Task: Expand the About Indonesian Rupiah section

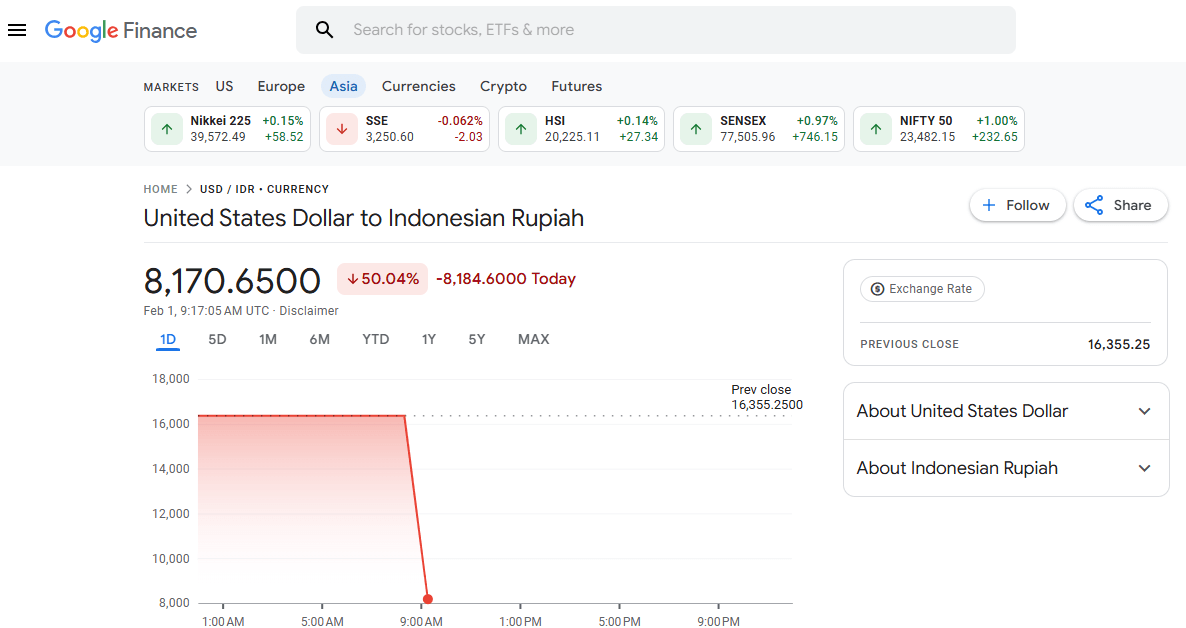Action: (x=1145, y=468)
